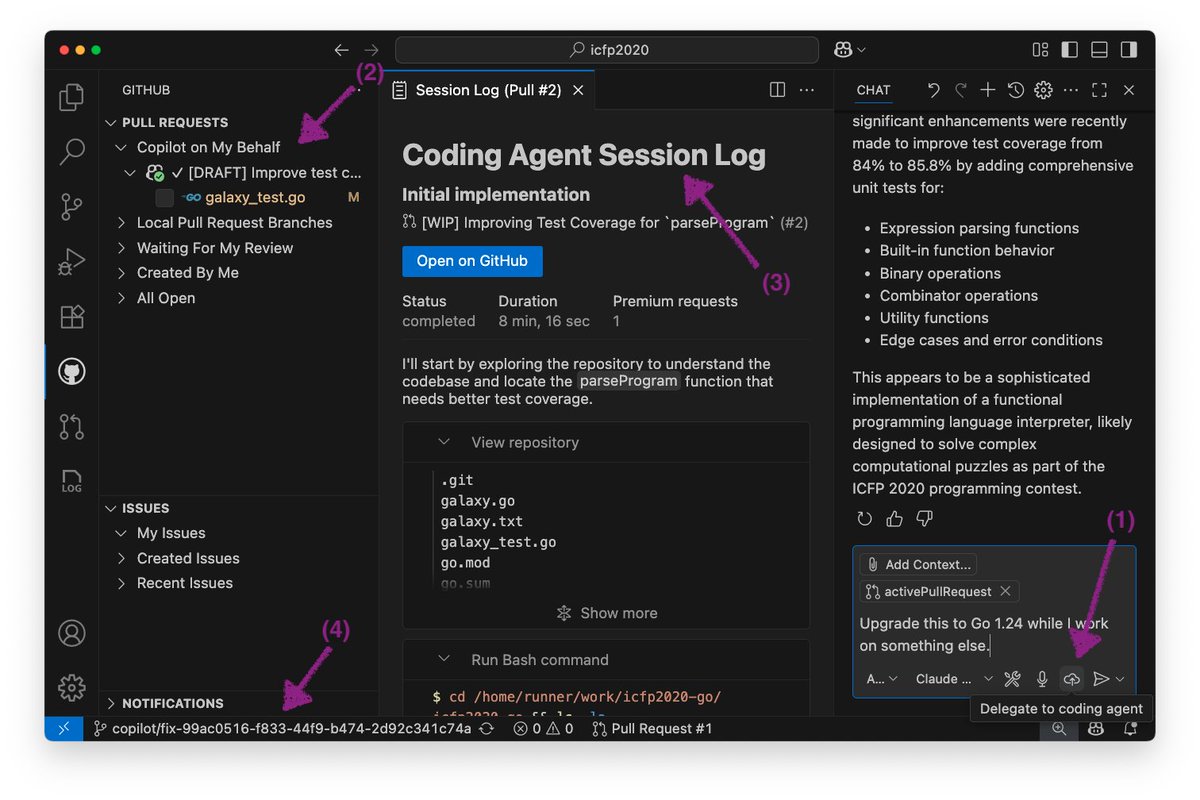Image resolution: width=1200 pixels, height=800 pixels.
Task: Open chat panel ellipsis menu
Action: pyautogui.click(x=1071, y=90)
